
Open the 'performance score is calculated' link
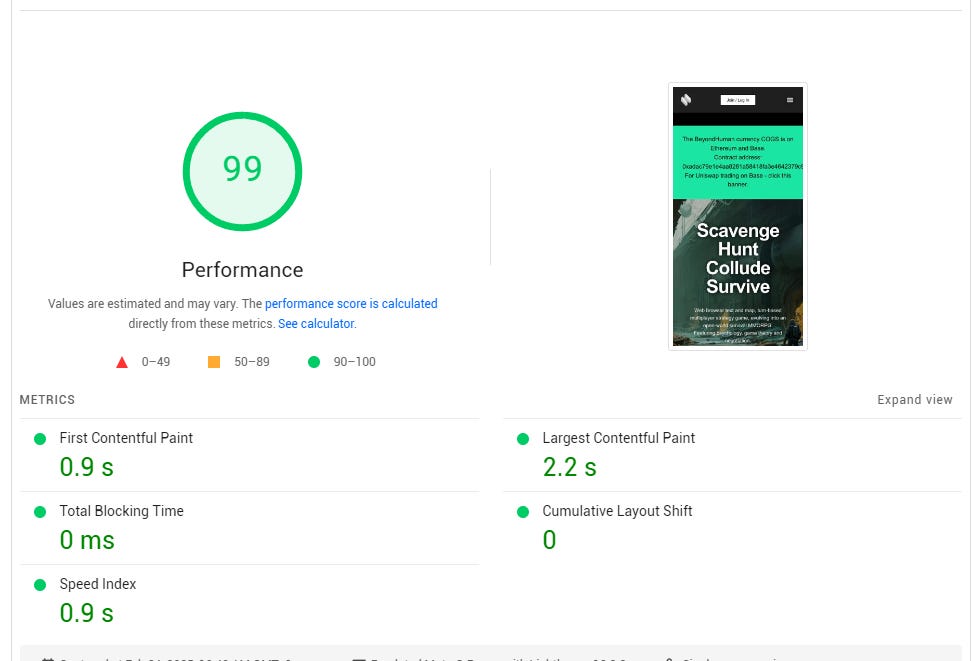click(351, 303)
